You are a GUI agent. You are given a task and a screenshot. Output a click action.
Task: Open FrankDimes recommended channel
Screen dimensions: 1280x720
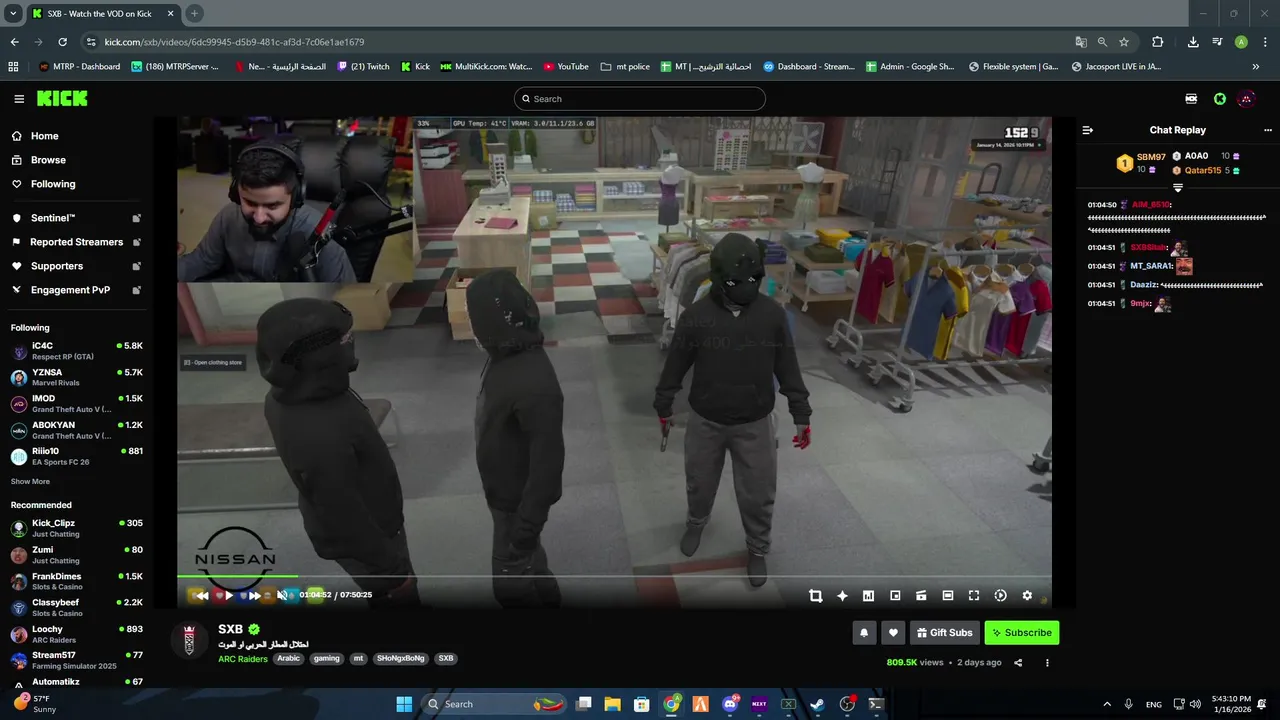(76, 582)
